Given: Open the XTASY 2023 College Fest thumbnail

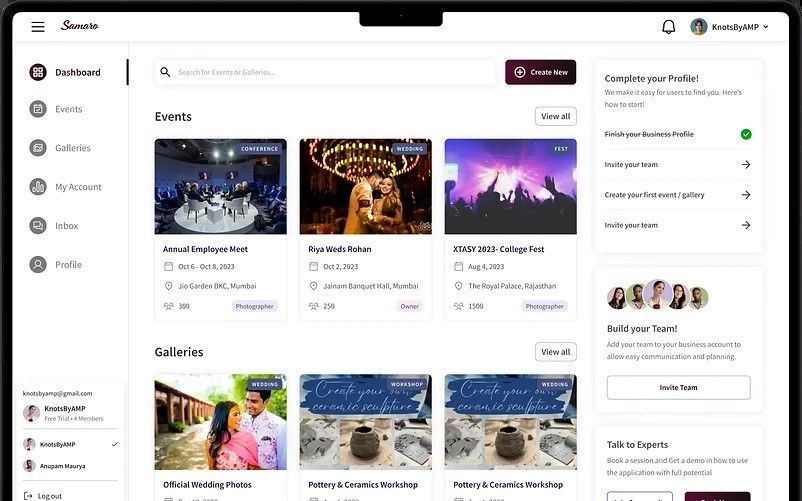Looking at the screenshot, I should [510, 187].
